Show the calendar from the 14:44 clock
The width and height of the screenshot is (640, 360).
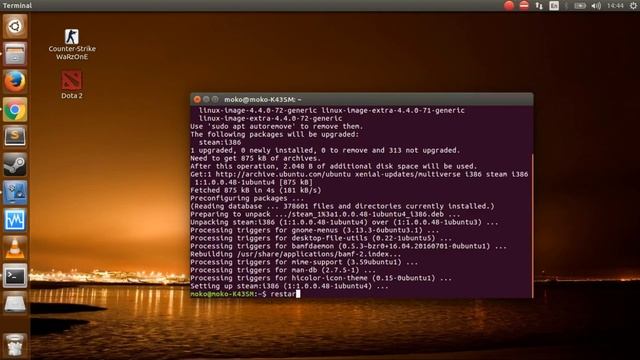coord(615,5)
